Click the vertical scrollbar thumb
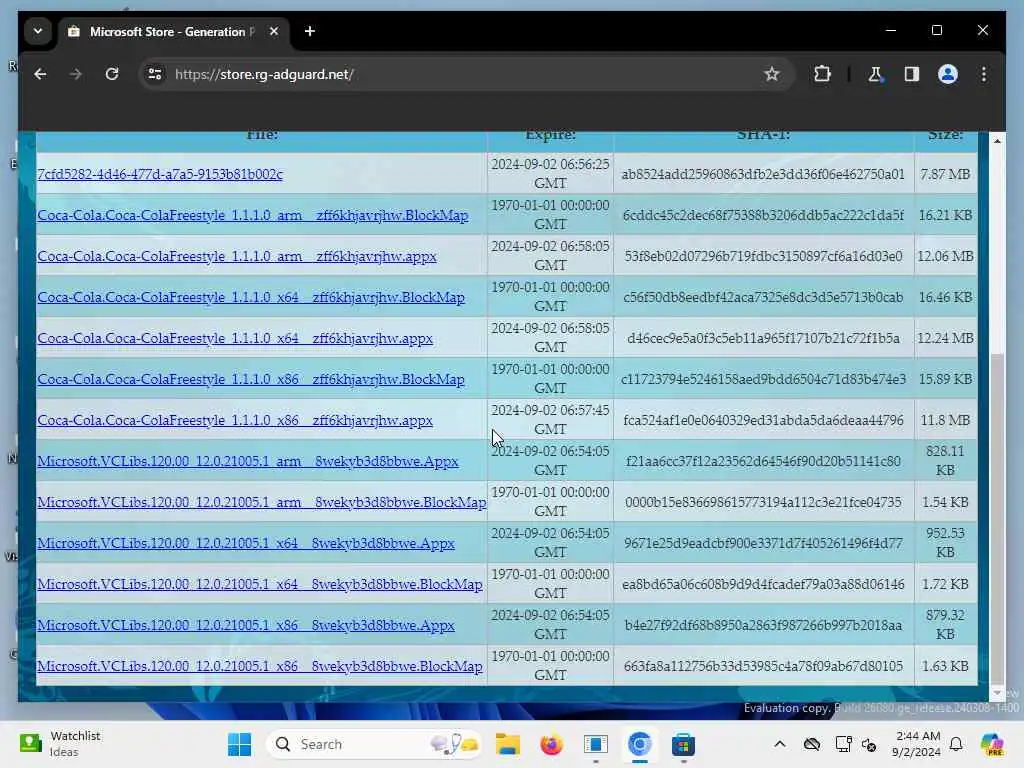The height and width of the screenshot is (768, 1024). (x=997, y=517)
